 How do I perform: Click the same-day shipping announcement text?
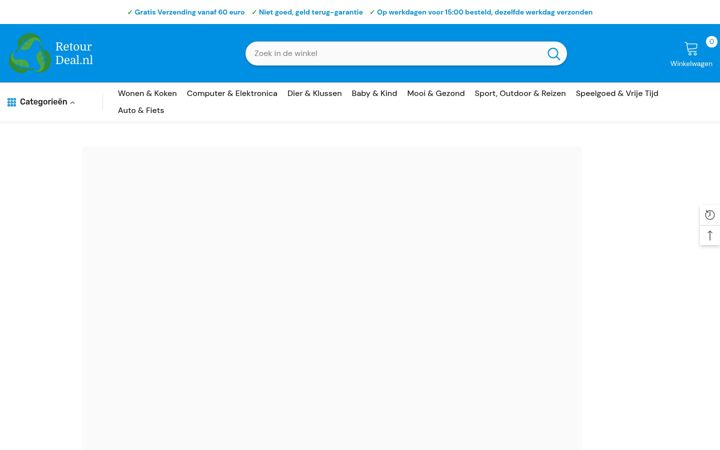click(x=484, y=12)
